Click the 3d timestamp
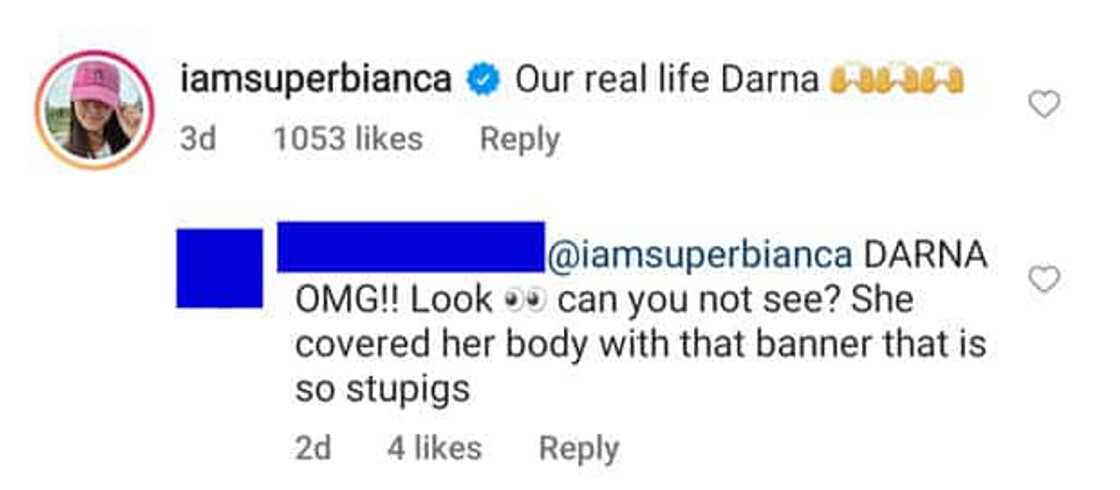1120x490 pixels. click(x=198, y=139)
